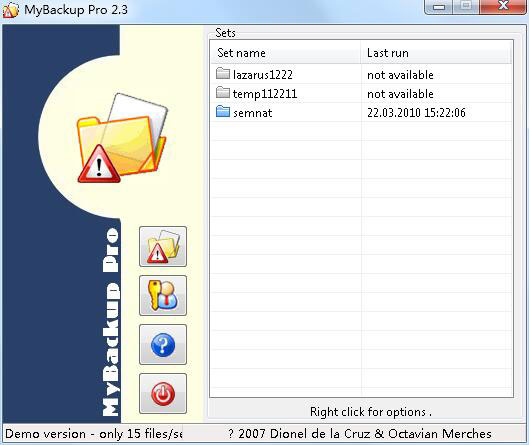Click the large folder warning logo

122,138
